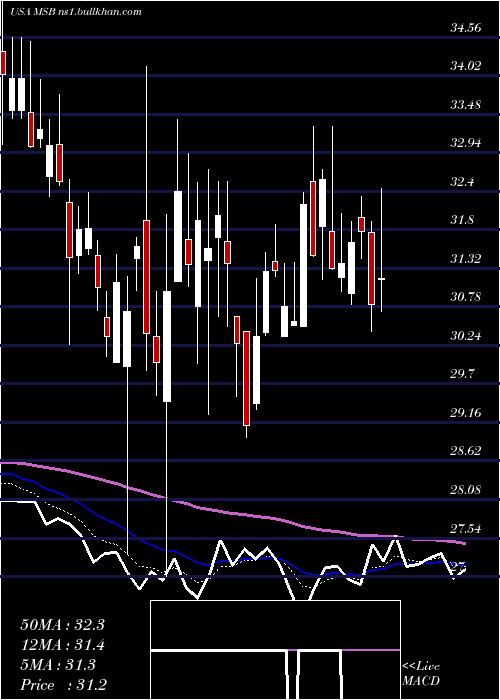The width and height of the screenshot is (500, 700).
Task: Click the 28.62 price axis label
Action: 466,451
